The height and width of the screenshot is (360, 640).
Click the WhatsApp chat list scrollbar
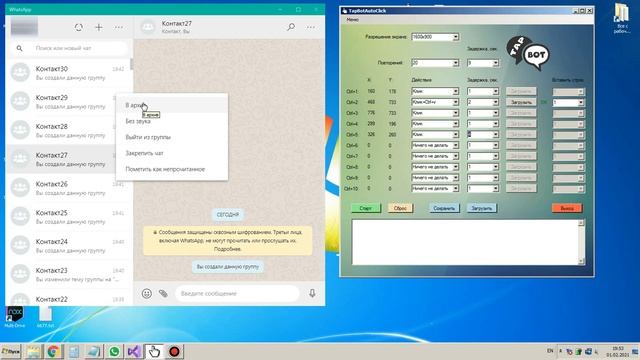[131, 64]
